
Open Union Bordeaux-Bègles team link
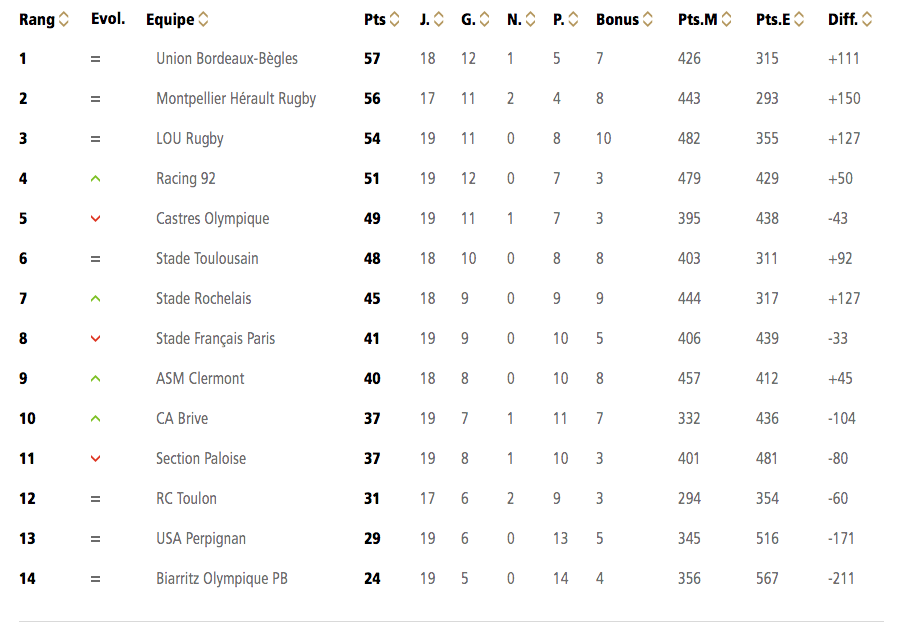coord(227,59)
